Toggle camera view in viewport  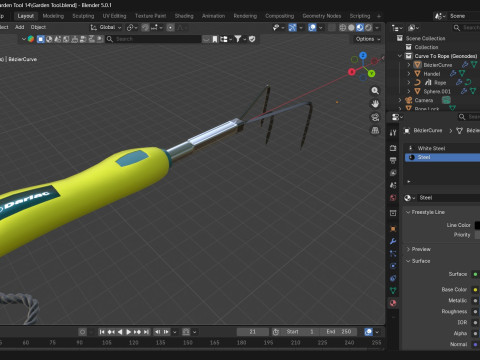point(375,117)
